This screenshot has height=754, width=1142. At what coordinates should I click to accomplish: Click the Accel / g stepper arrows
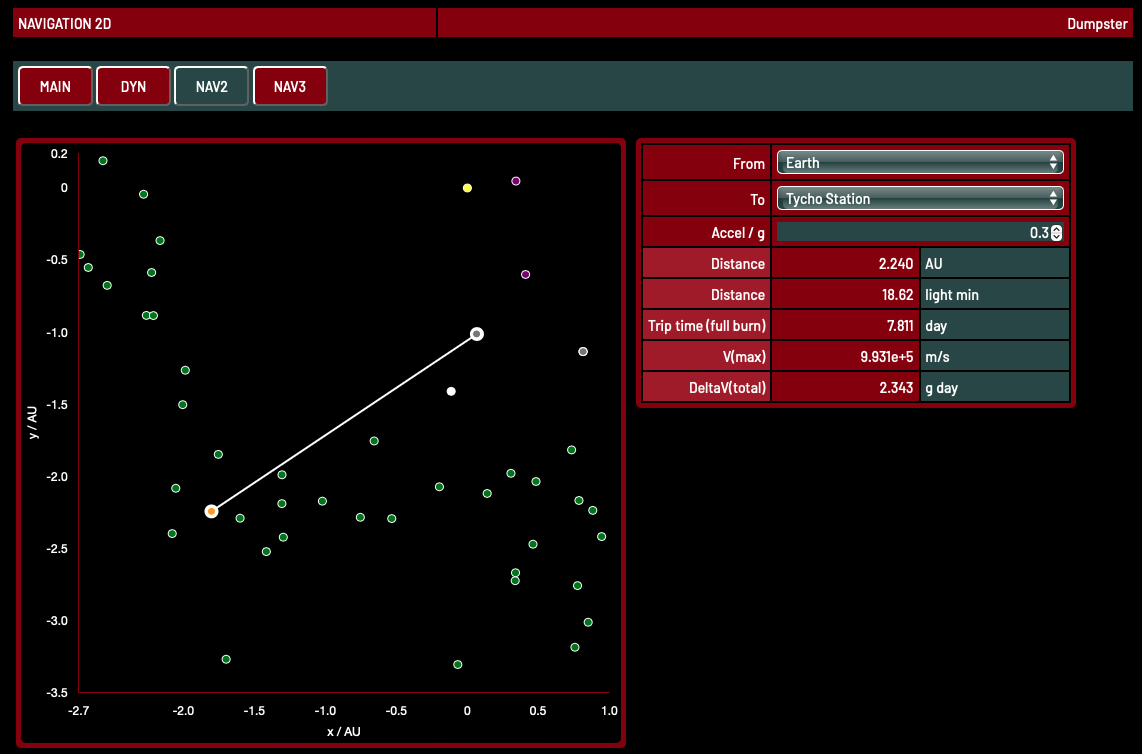1057,233
